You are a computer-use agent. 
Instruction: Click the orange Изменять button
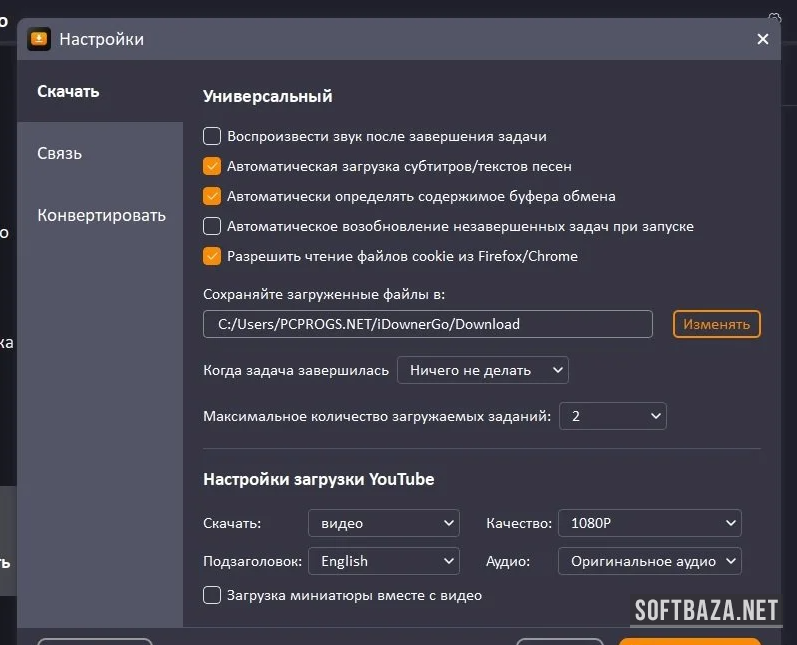pyautogui.click(x=717, y=324)
